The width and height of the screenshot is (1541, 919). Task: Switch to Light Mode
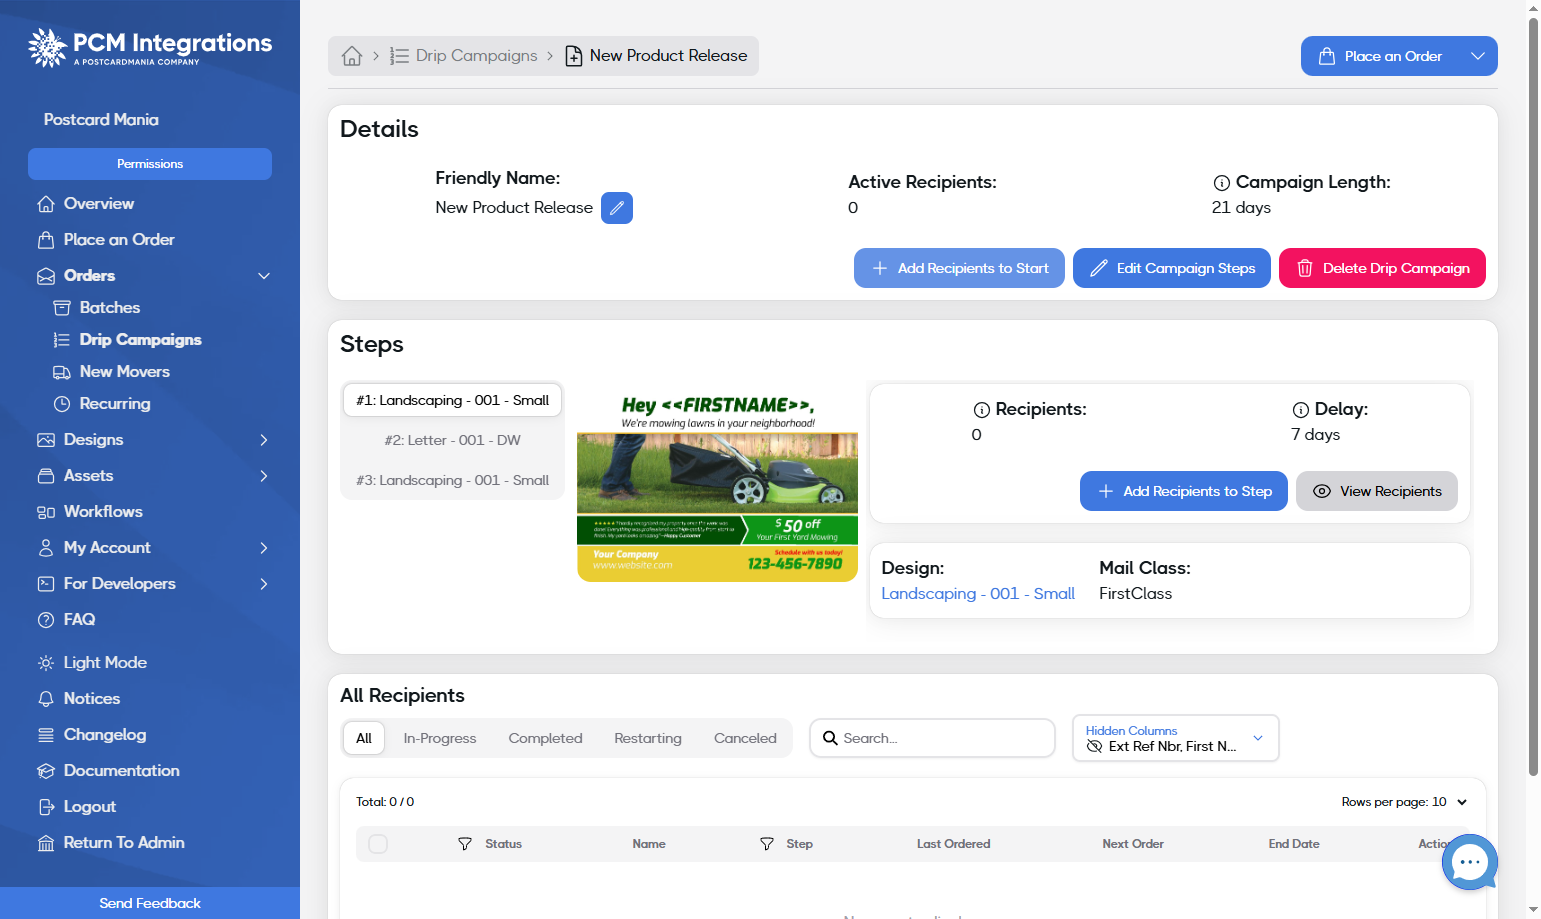[x=105, y=663]
